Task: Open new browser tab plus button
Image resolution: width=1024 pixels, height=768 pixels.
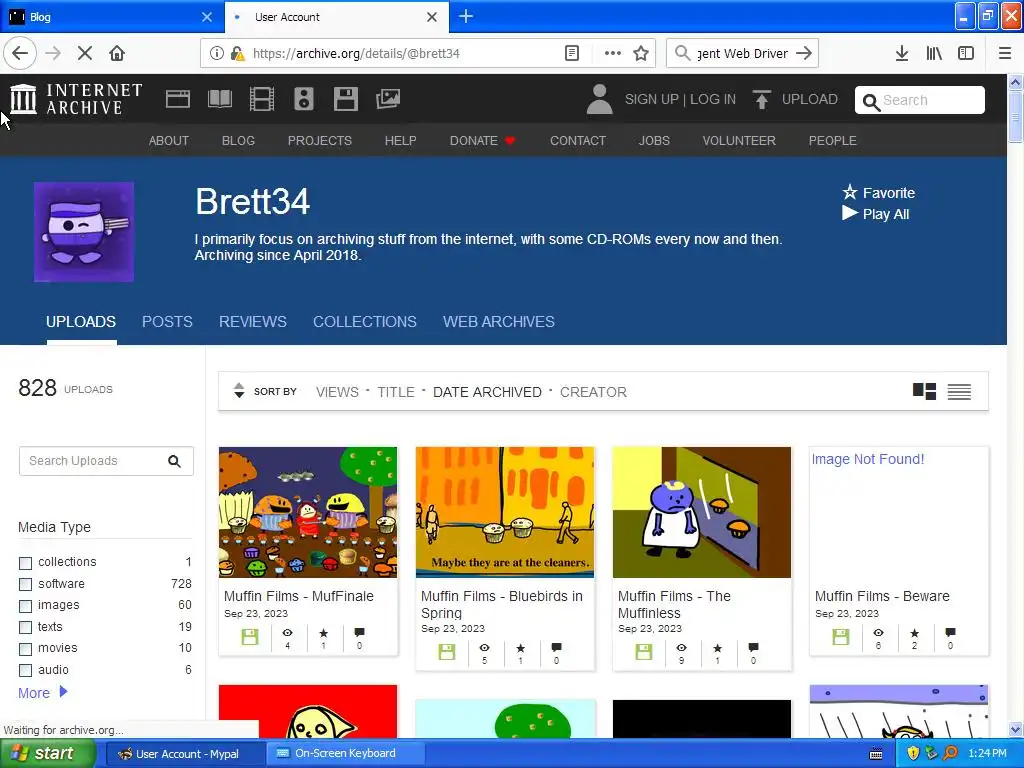Action: (466, 16)
